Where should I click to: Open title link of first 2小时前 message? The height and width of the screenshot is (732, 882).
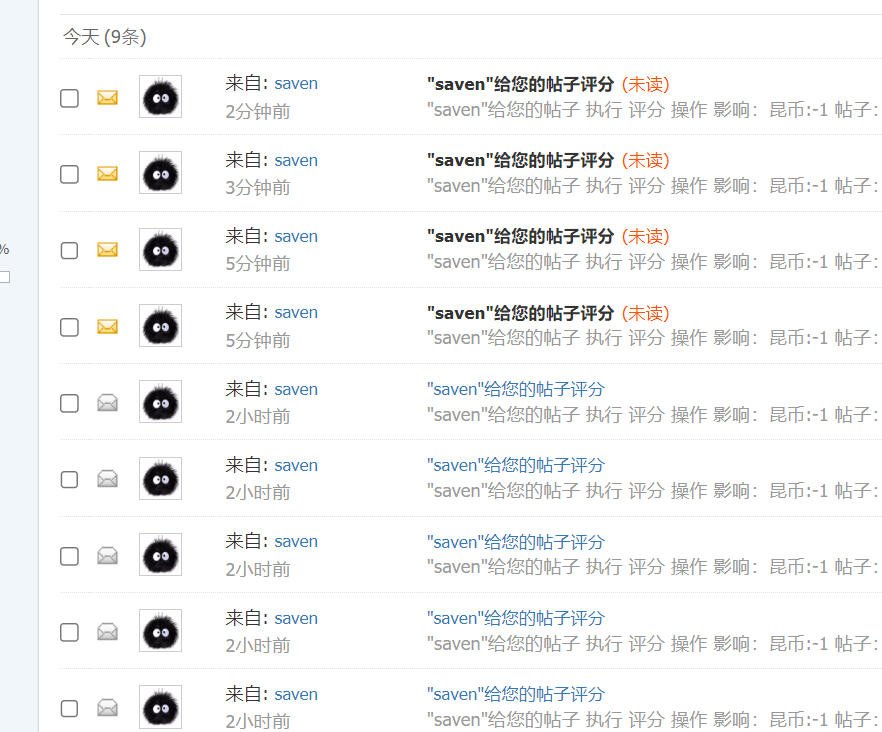(516, 389)
